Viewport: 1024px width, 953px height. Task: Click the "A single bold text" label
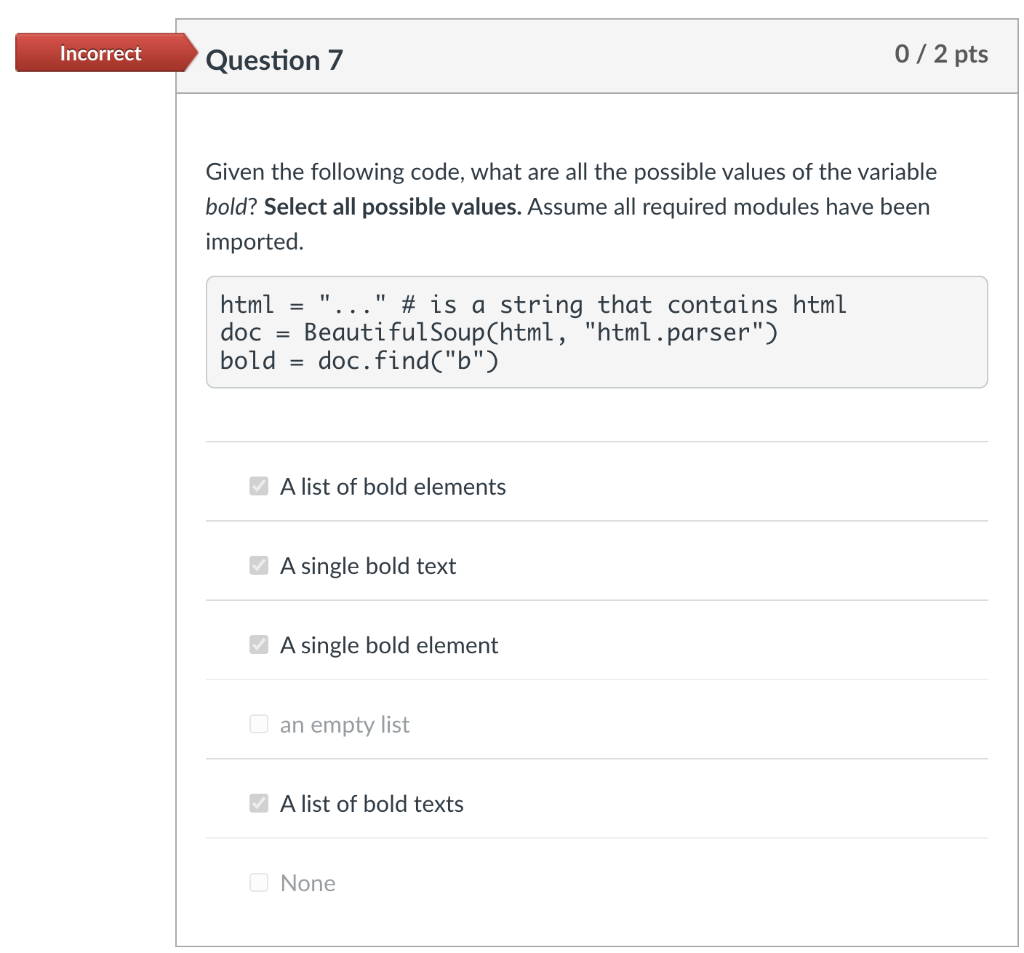click(x=368, y=565)
